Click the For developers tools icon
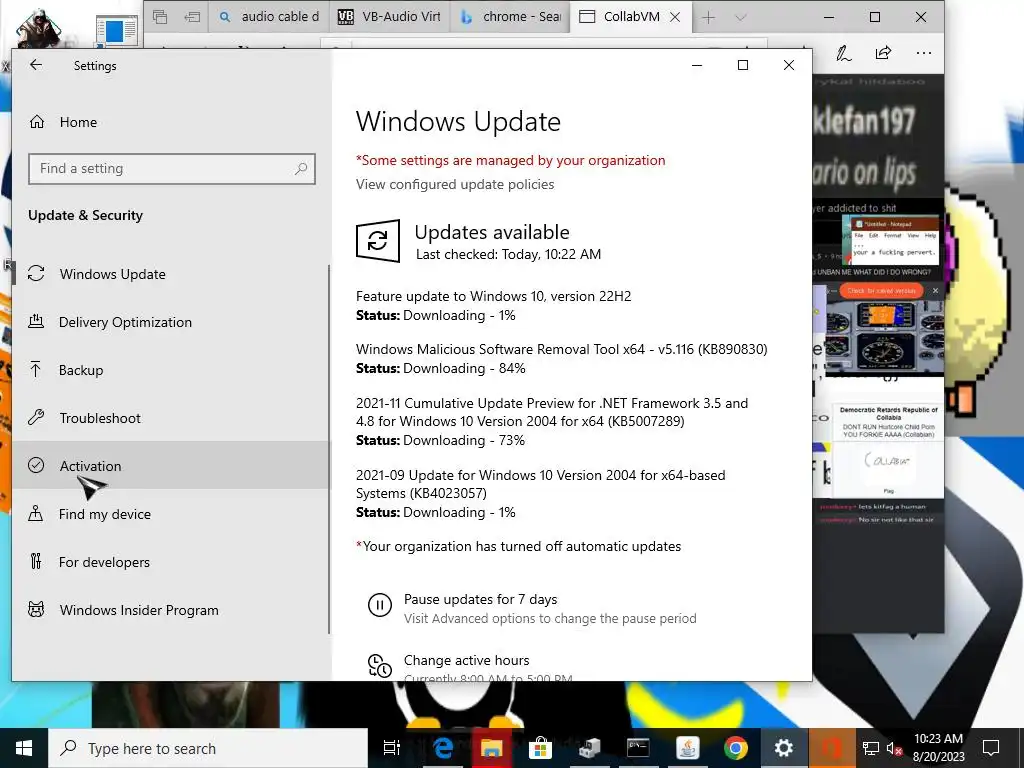1024x768 pixels. [36, 561]
